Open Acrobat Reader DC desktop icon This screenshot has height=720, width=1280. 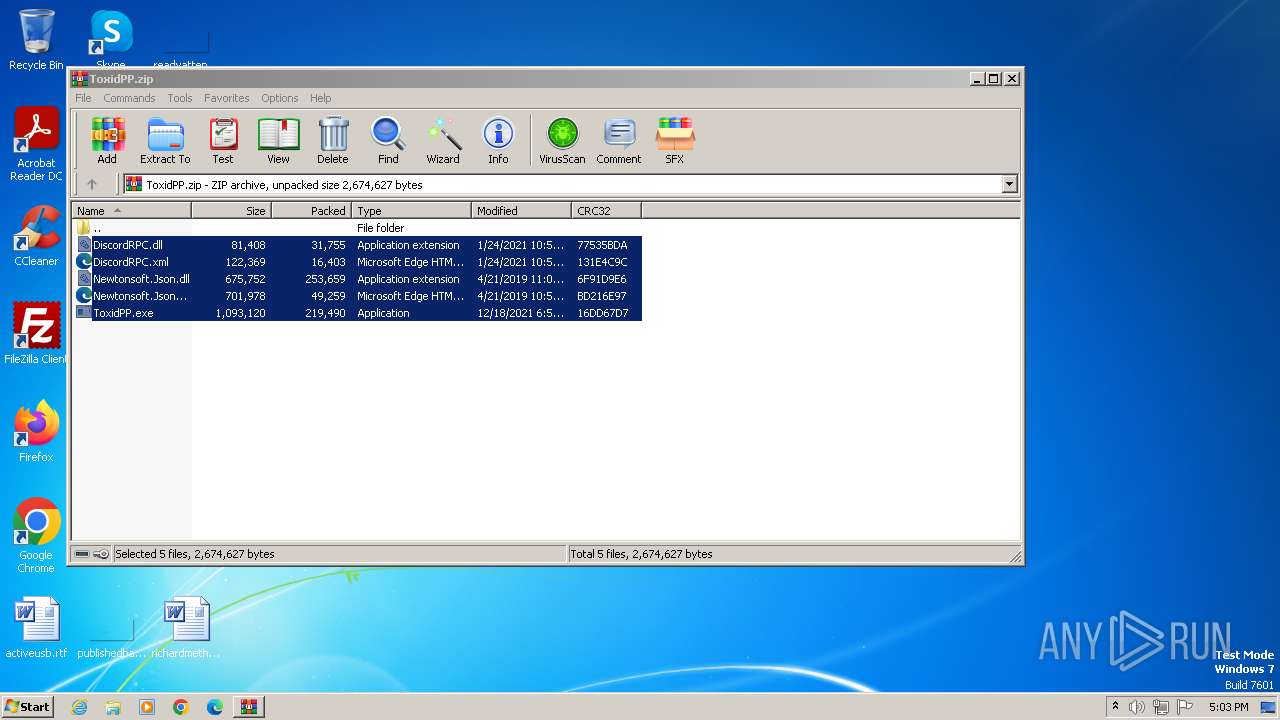[x=36, y=145]
